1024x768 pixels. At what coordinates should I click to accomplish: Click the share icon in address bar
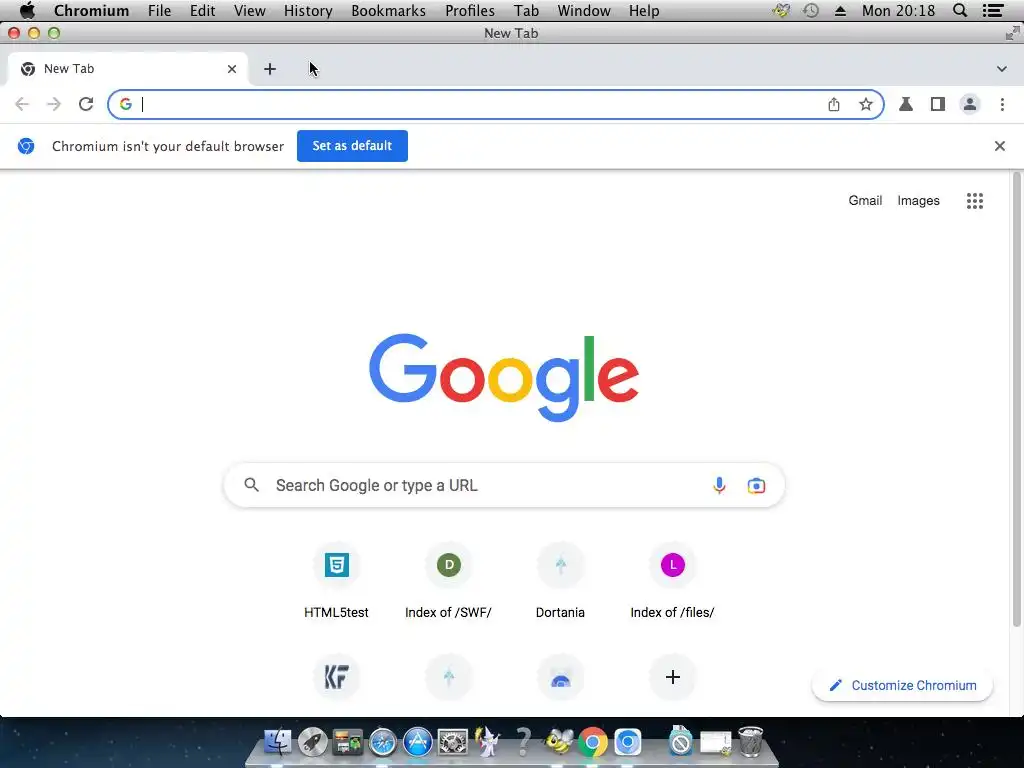[x=834, y=104]
